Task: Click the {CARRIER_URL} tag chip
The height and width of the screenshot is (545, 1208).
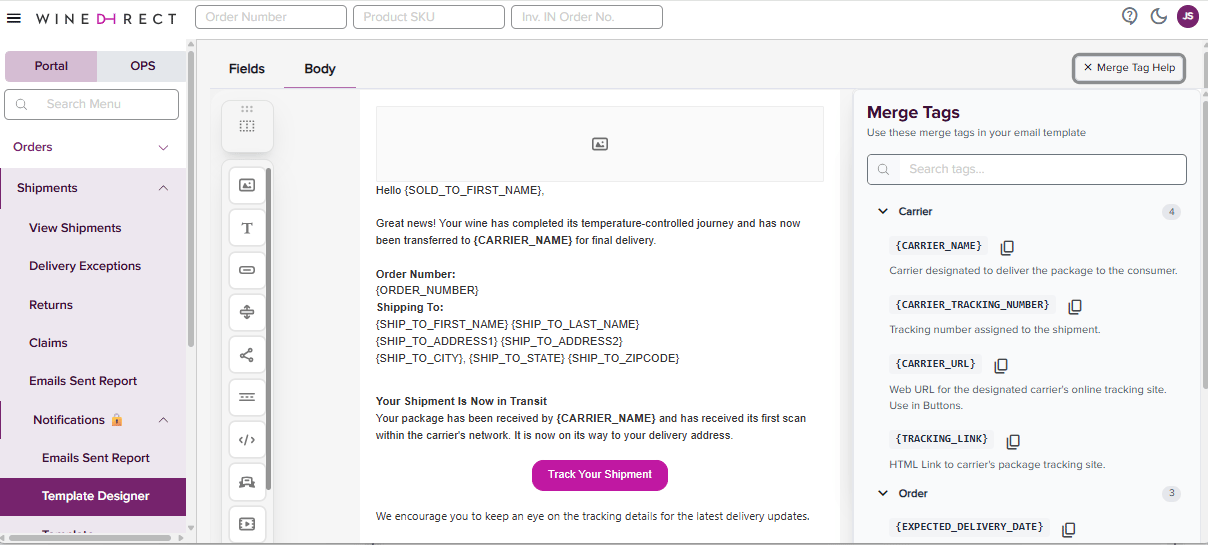Action: coord(936,364)
